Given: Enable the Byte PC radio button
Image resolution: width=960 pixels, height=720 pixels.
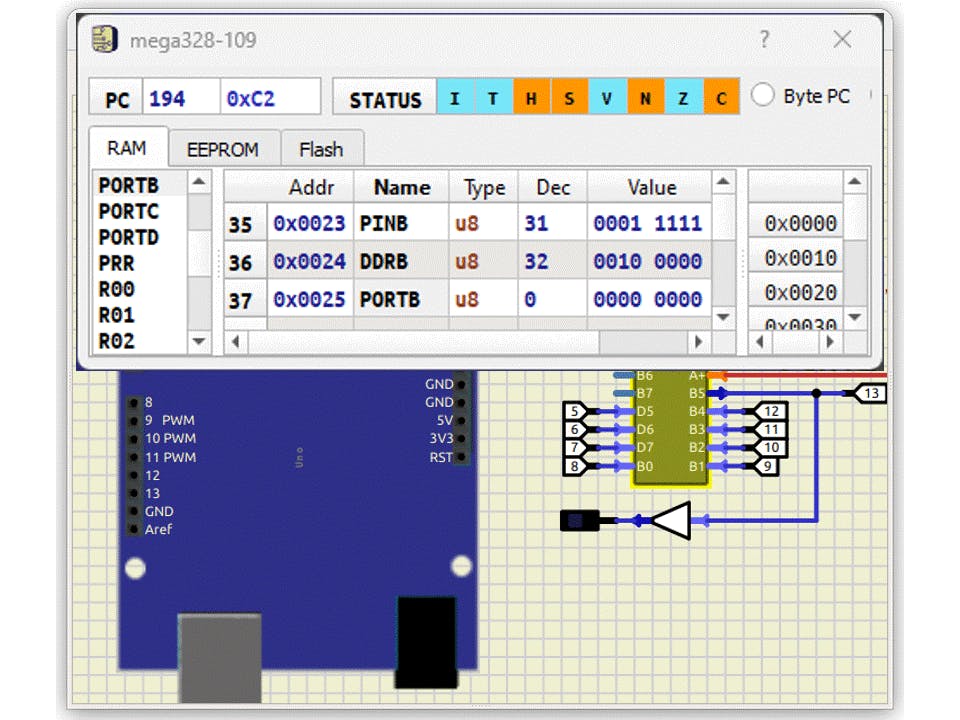Looking at the screenshot, I should coord(763,96).
